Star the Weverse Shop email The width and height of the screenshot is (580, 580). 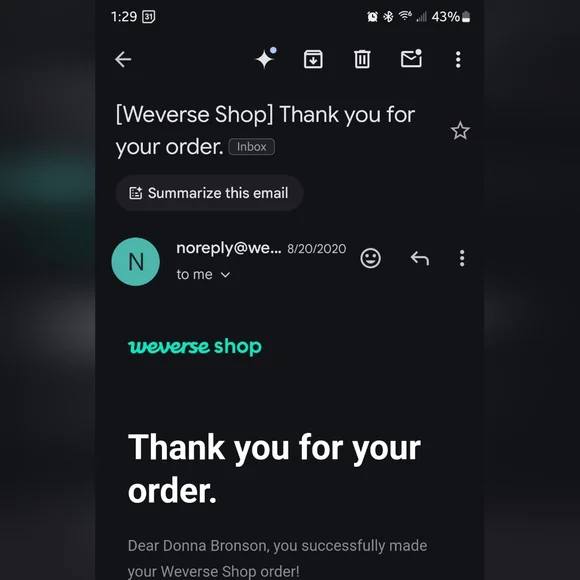[x=460, y=131]
